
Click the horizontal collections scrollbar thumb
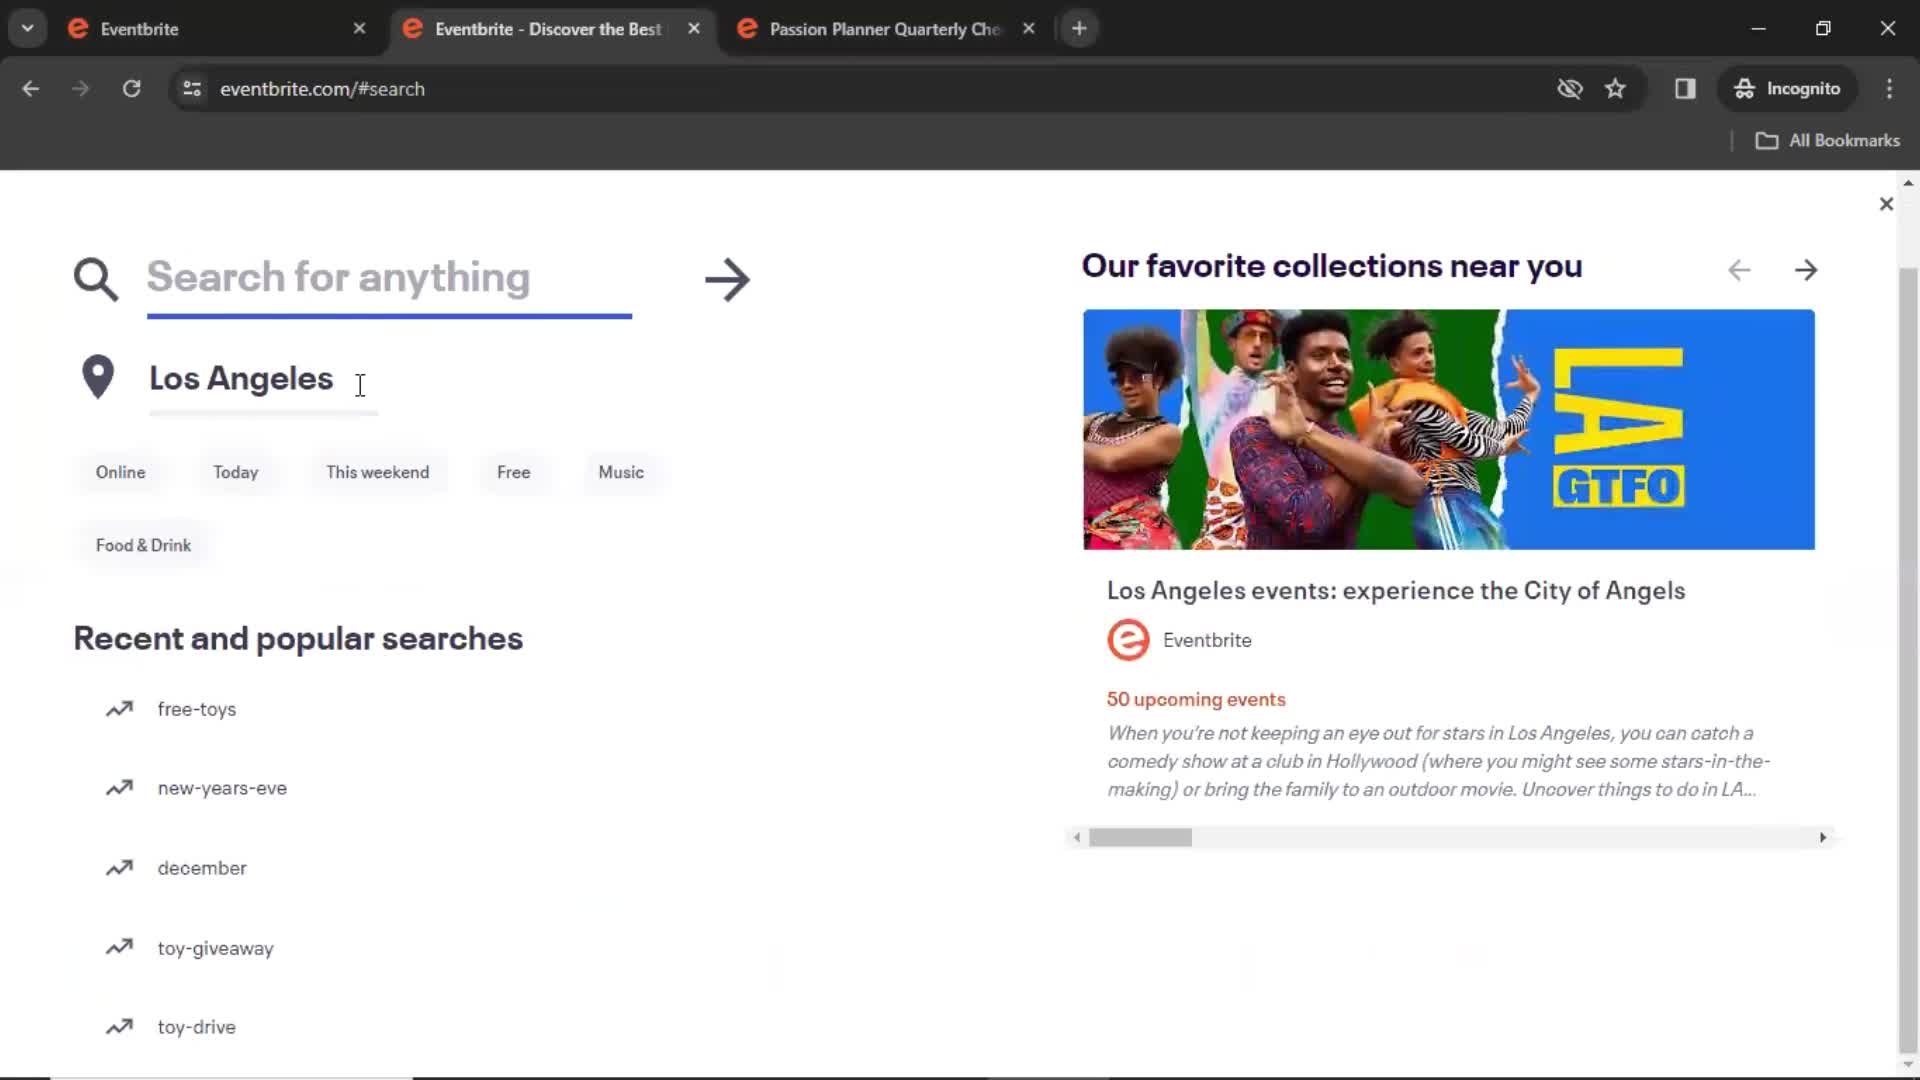tap(1140, 837)
